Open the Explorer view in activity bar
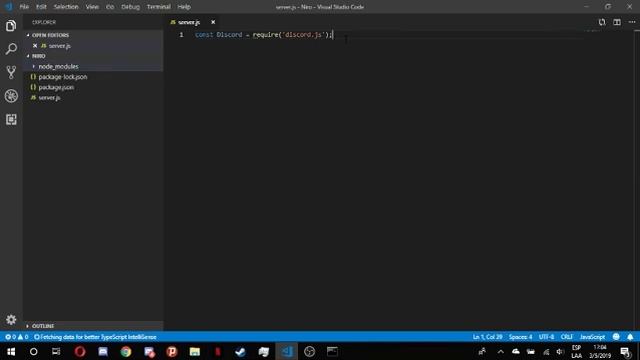The image size is (640, 360). (11, 26)
